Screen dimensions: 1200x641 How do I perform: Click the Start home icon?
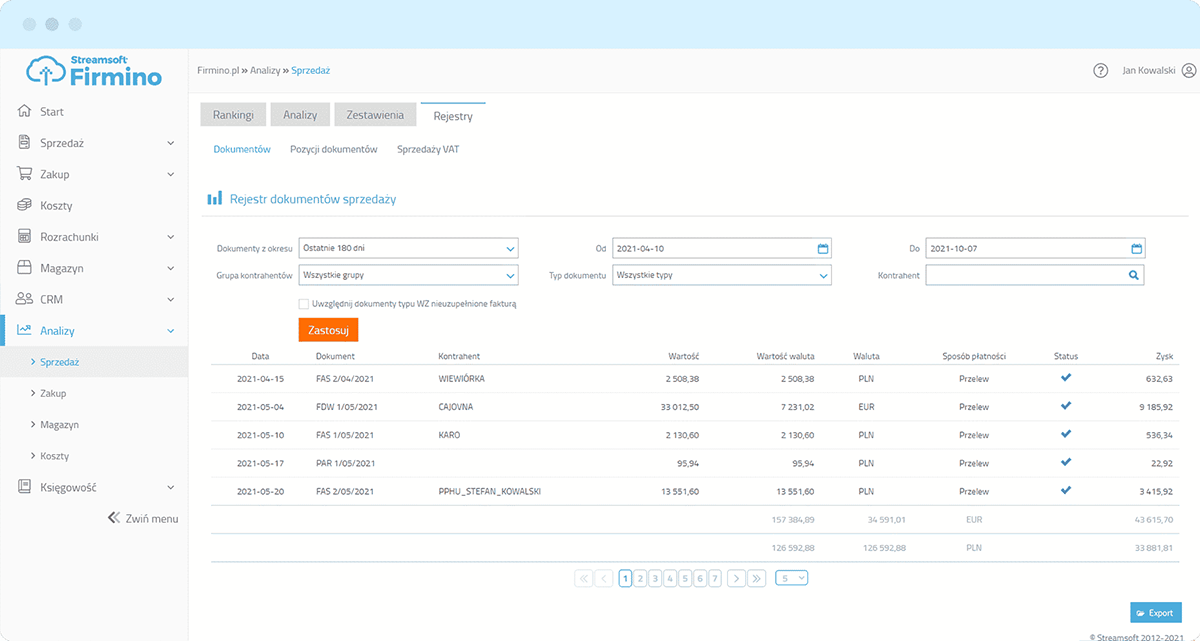point(25,111)
